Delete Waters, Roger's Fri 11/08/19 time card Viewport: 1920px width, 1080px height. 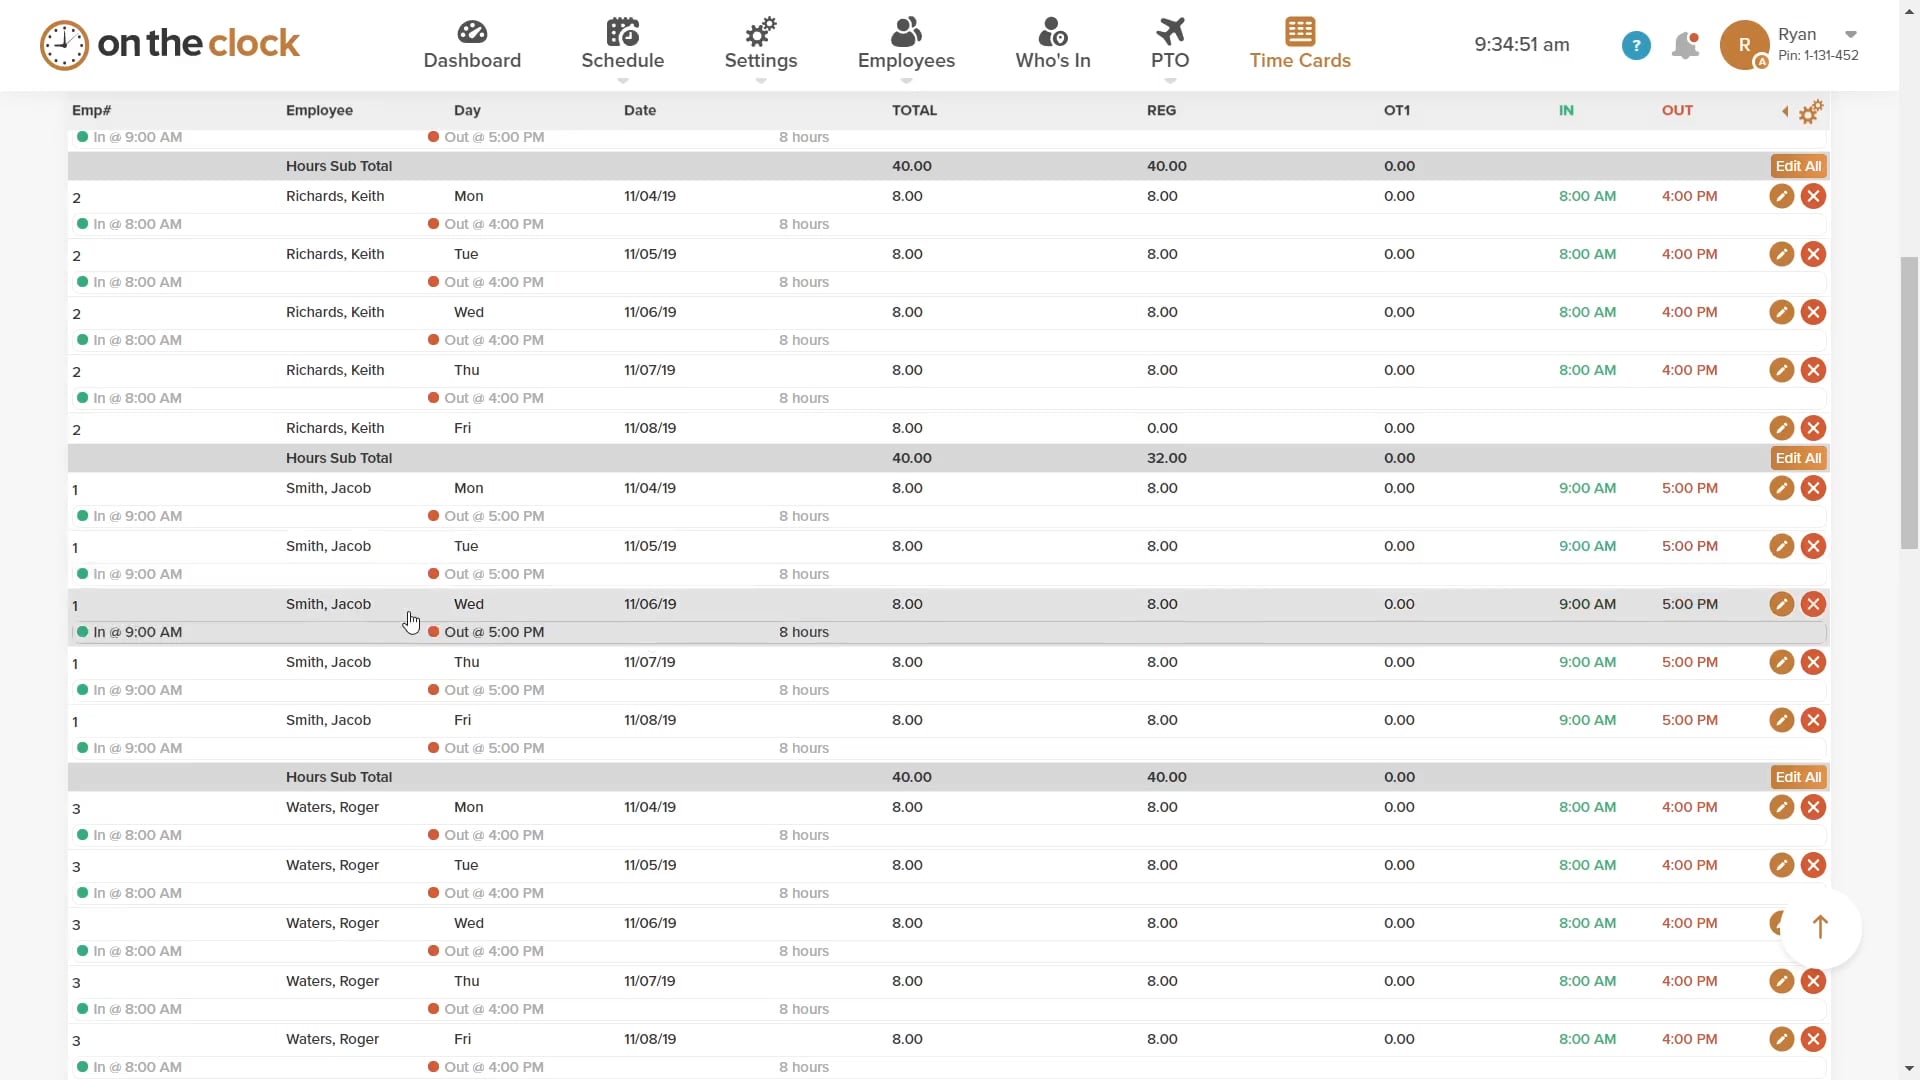[1813, 1039]
